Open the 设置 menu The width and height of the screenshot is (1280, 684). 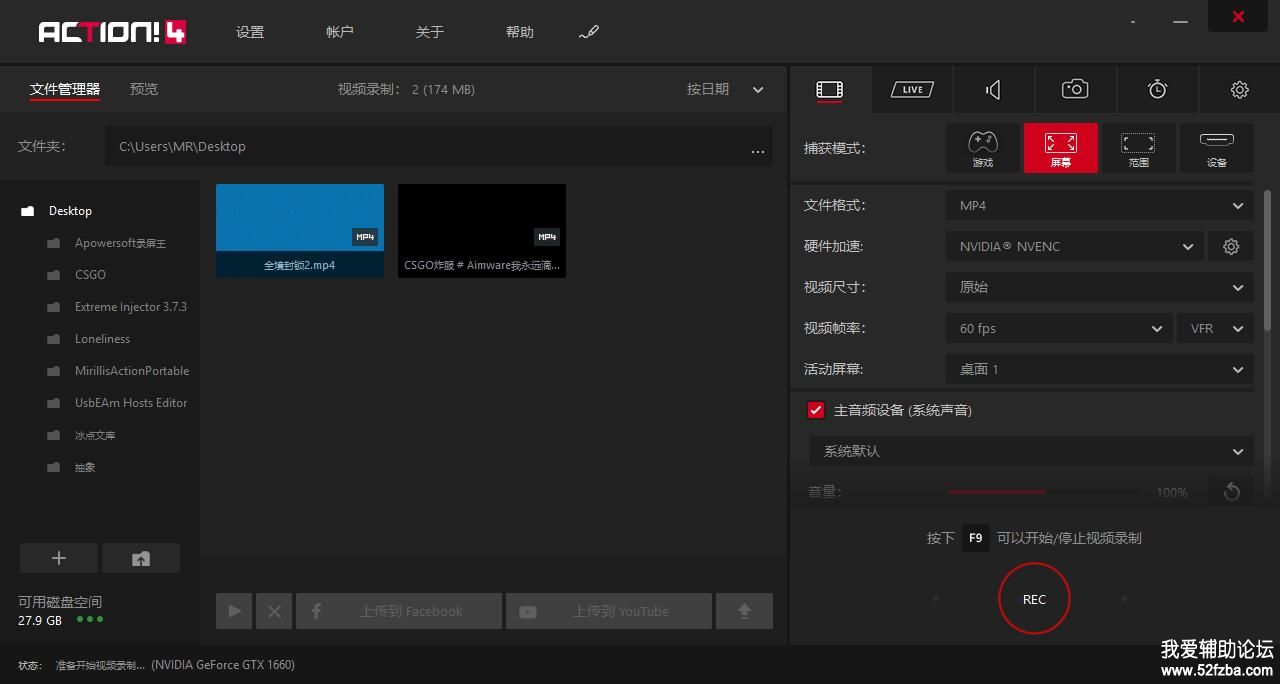[x=250, y=32]
